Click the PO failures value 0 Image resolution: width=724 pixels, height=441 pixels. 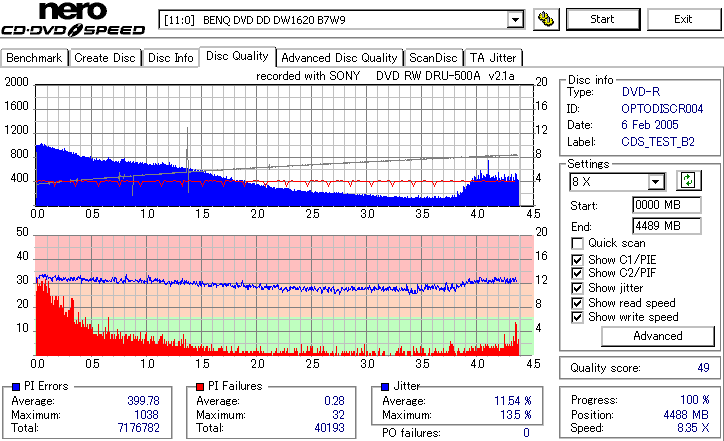(526, 433)
